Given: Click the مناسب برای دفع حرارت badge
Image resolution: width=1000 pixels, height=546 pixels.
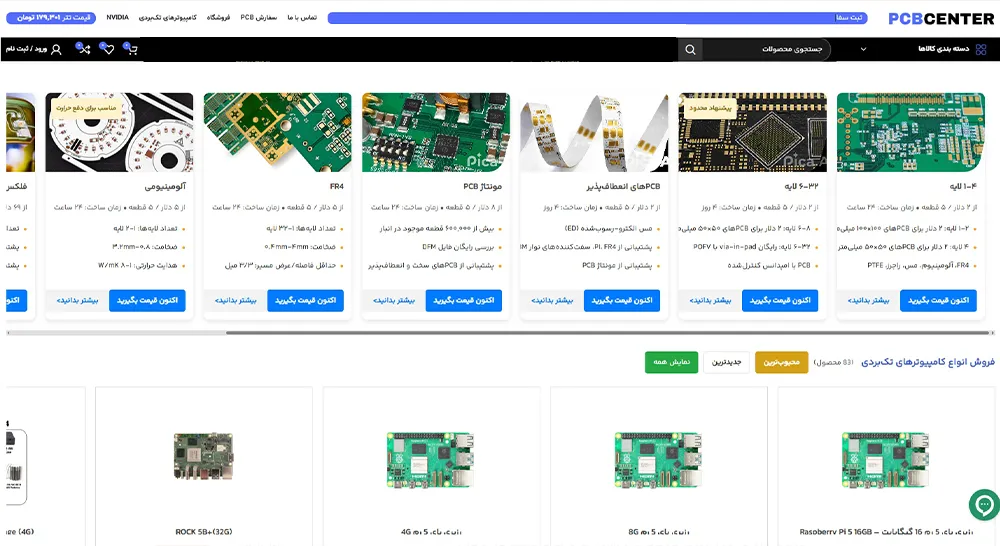Looking at the screenshot, I should coord(86,108).
